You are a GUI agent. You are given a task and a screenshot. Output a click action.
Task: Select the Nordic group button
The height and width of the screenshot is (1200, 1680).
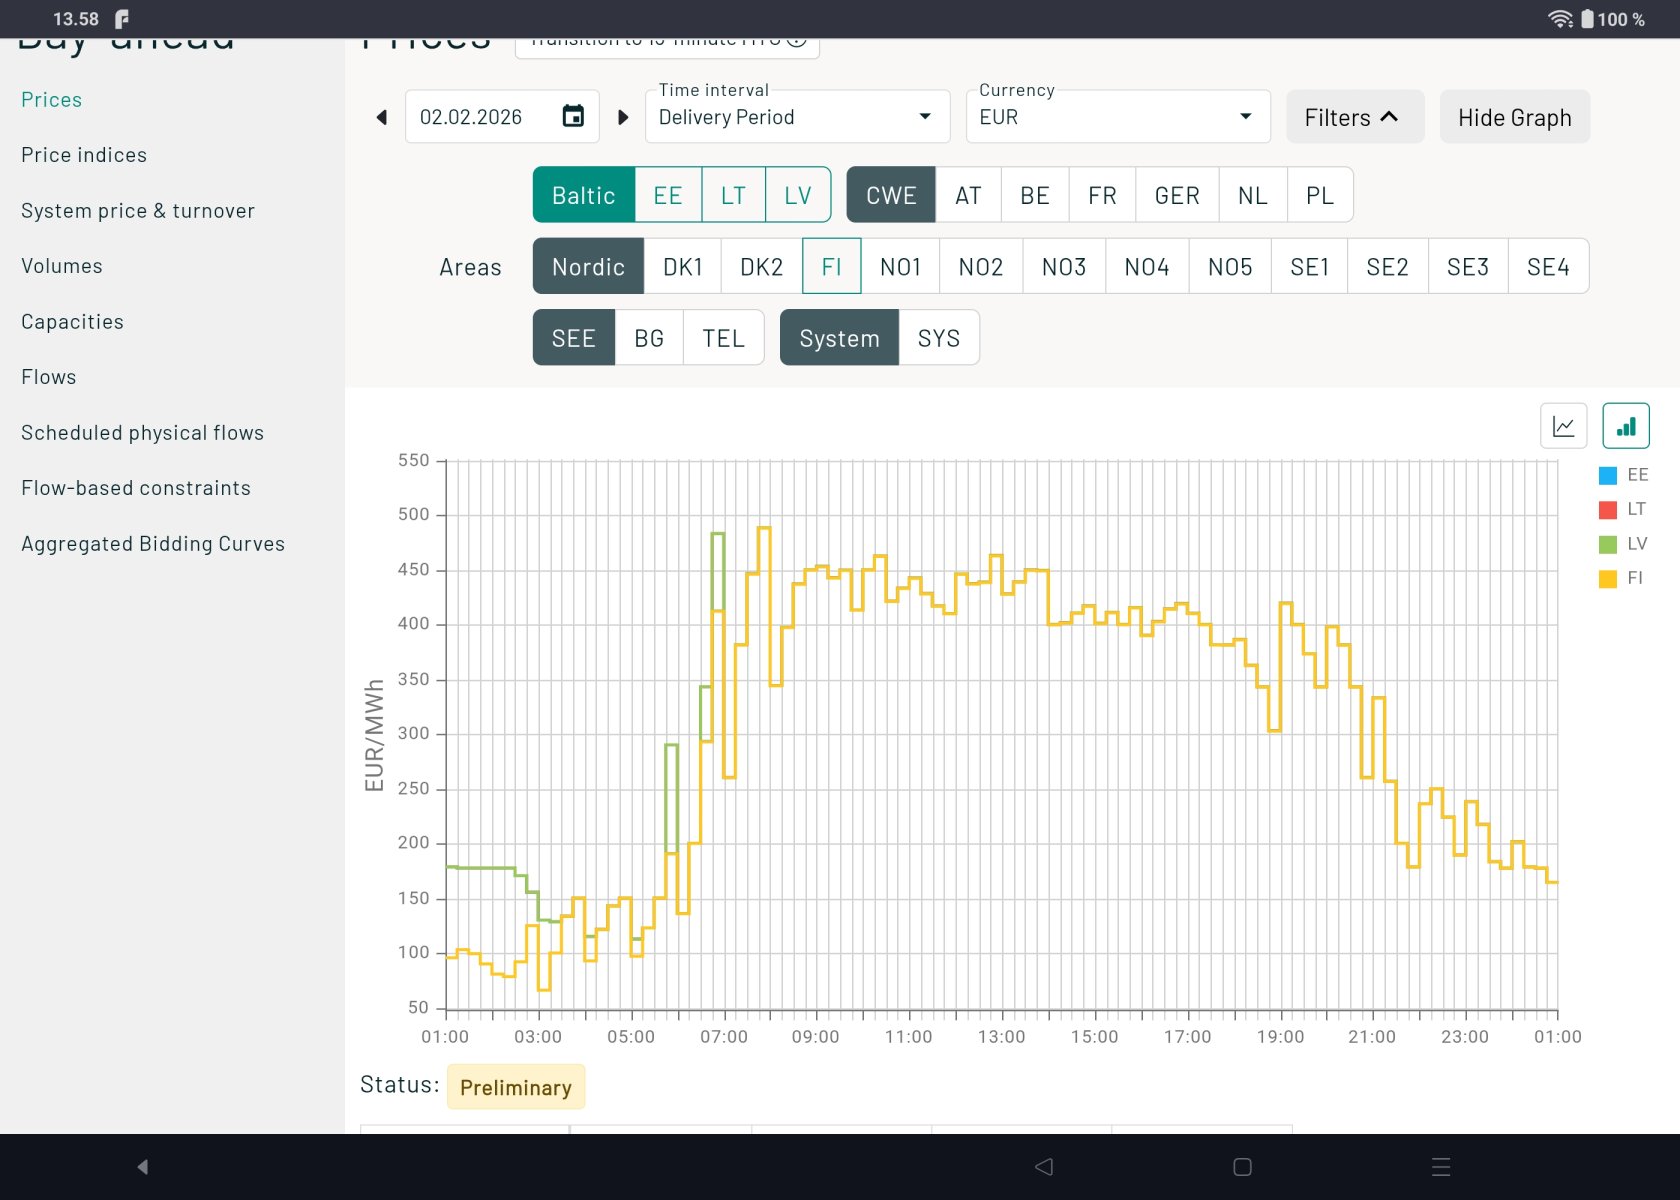(x=588, y=267)
